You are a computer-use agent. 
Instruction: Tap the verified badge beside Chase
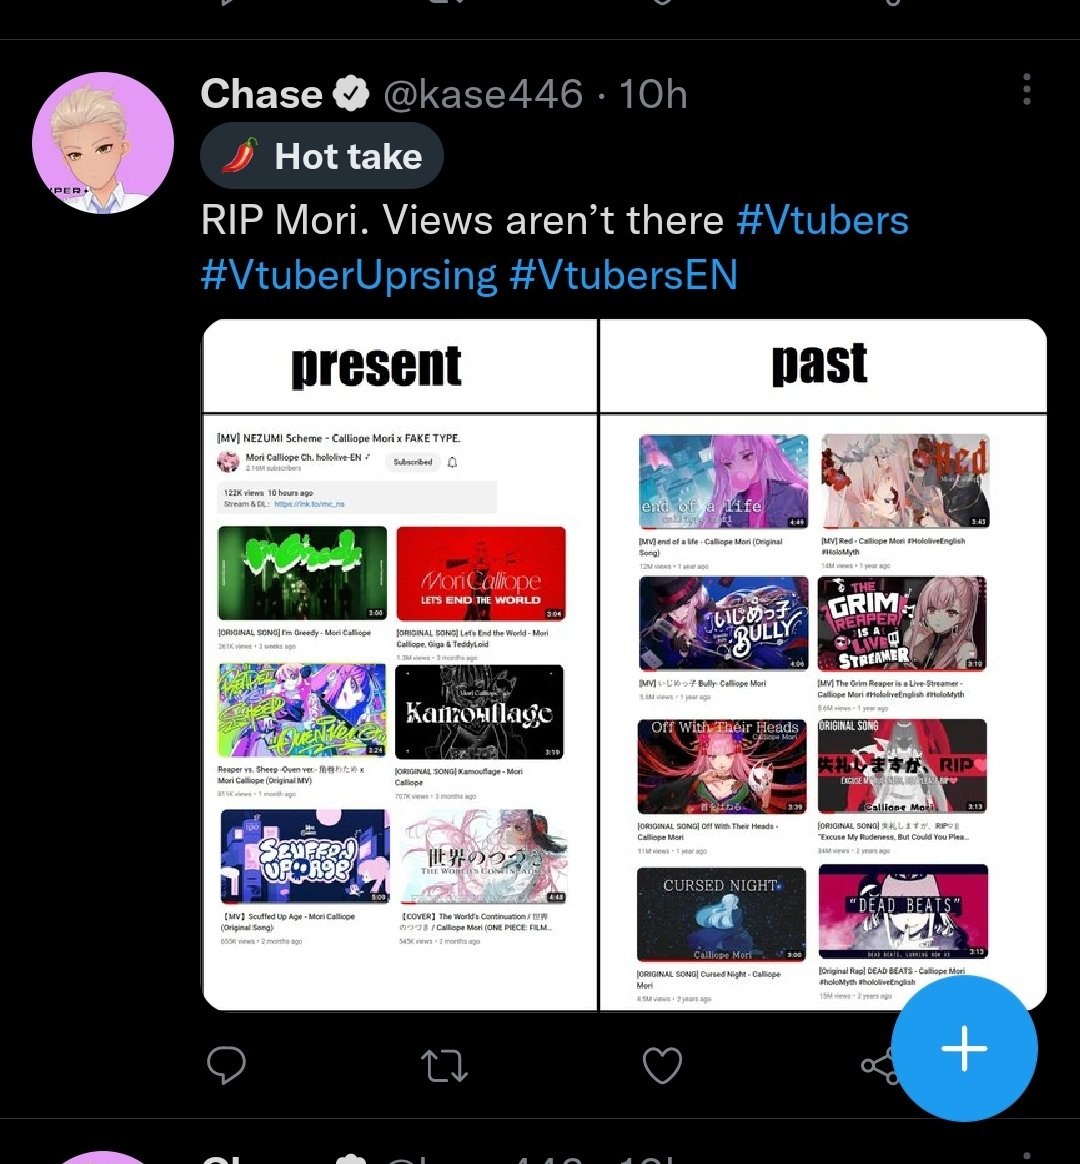pyautogui.click(x=350, y=94)
